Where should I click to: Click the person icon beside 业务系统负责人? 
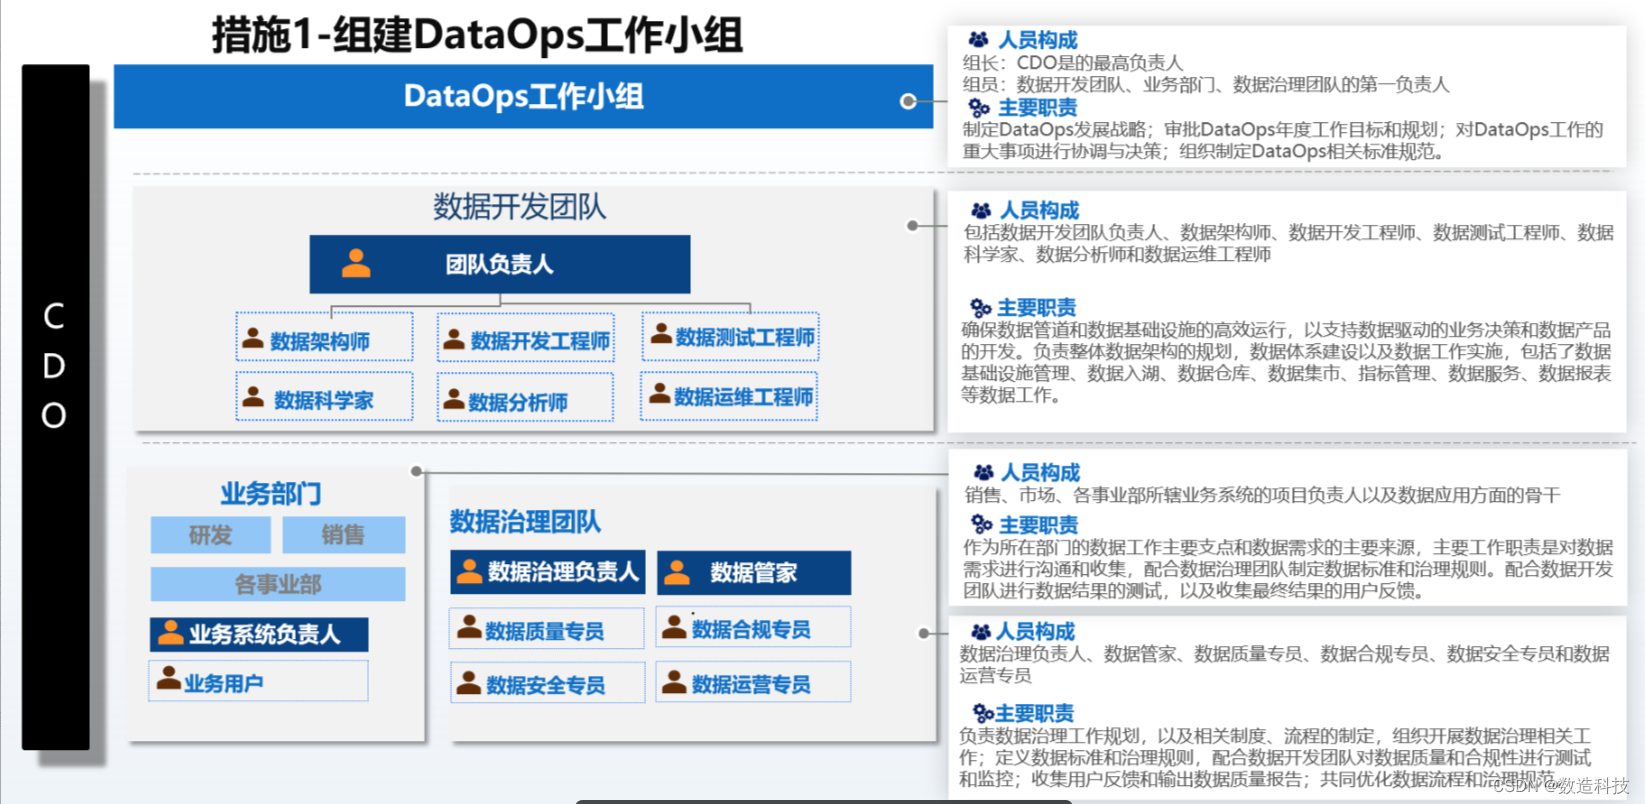coord(171,633)
